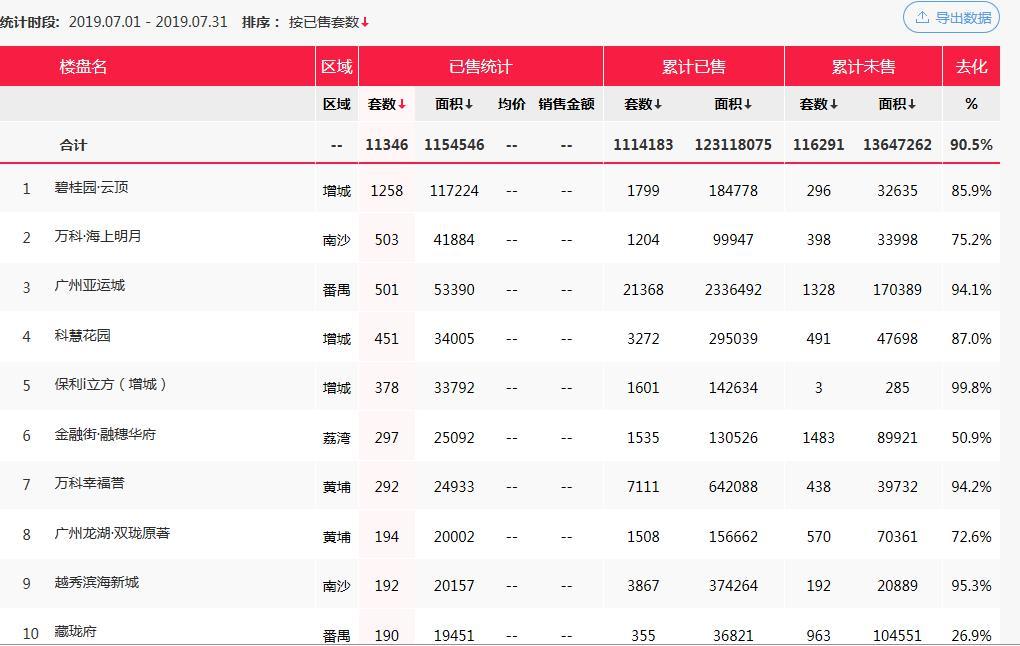This screenshot has width=1020, height=646.
Task: Click the 均价 column header
Action: coord(511,104)
